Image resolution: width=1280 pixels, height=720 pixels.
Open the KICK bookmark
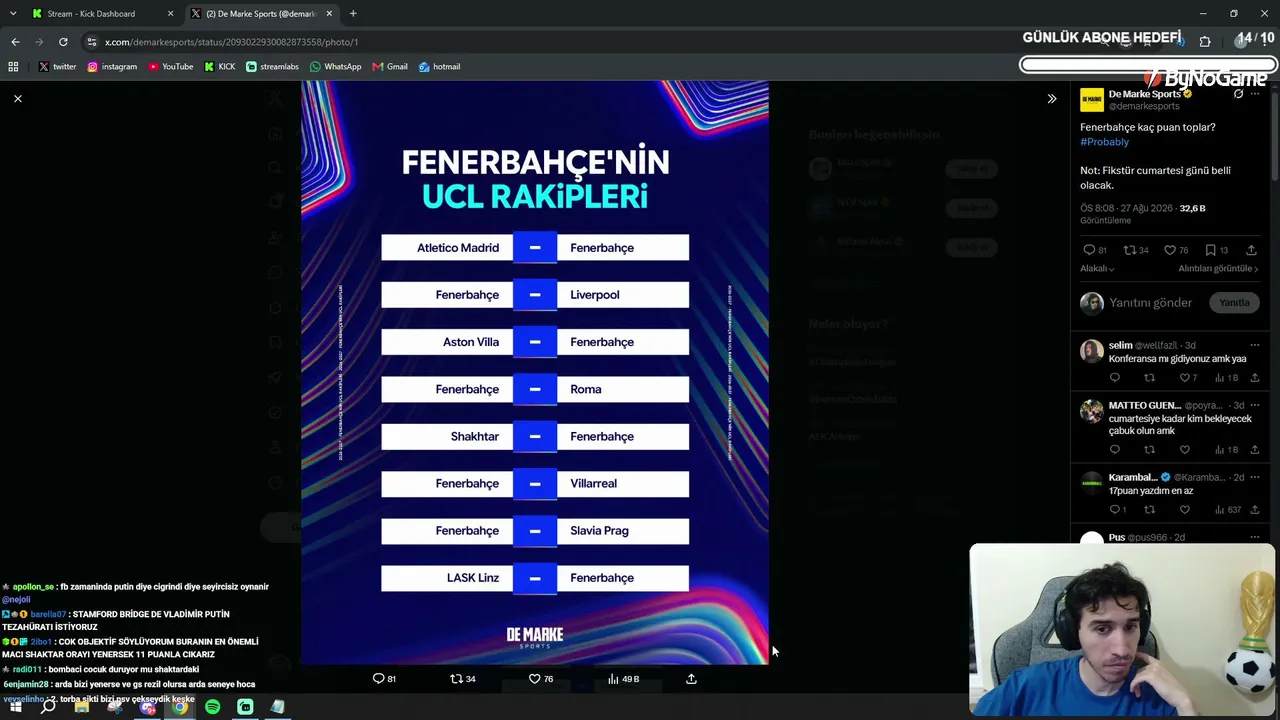[x=220, y=67]
